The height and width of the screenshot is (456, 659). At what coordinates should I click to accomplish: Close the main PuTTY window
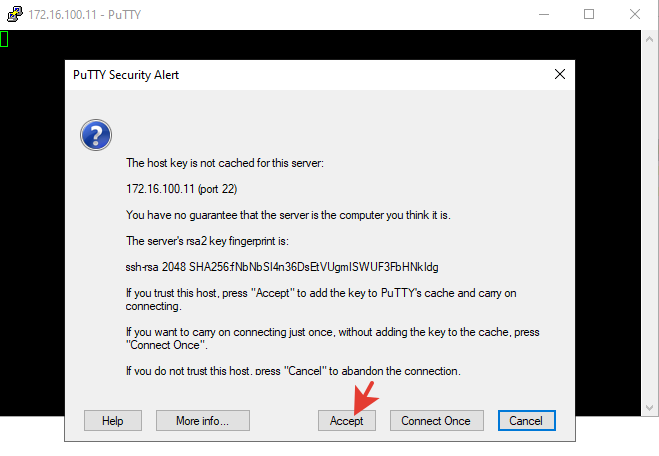click(x=635, y=14)
